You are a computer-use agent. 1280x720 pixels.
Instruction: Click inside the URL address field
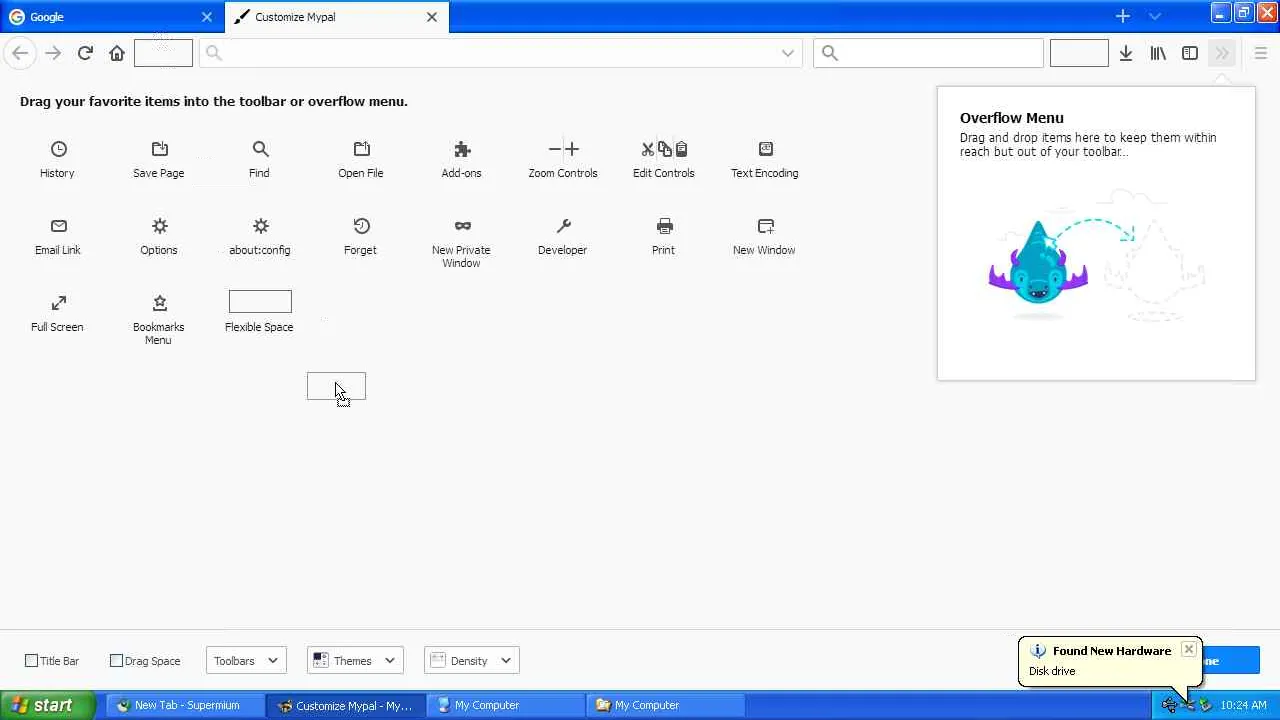tap(500, 53)
